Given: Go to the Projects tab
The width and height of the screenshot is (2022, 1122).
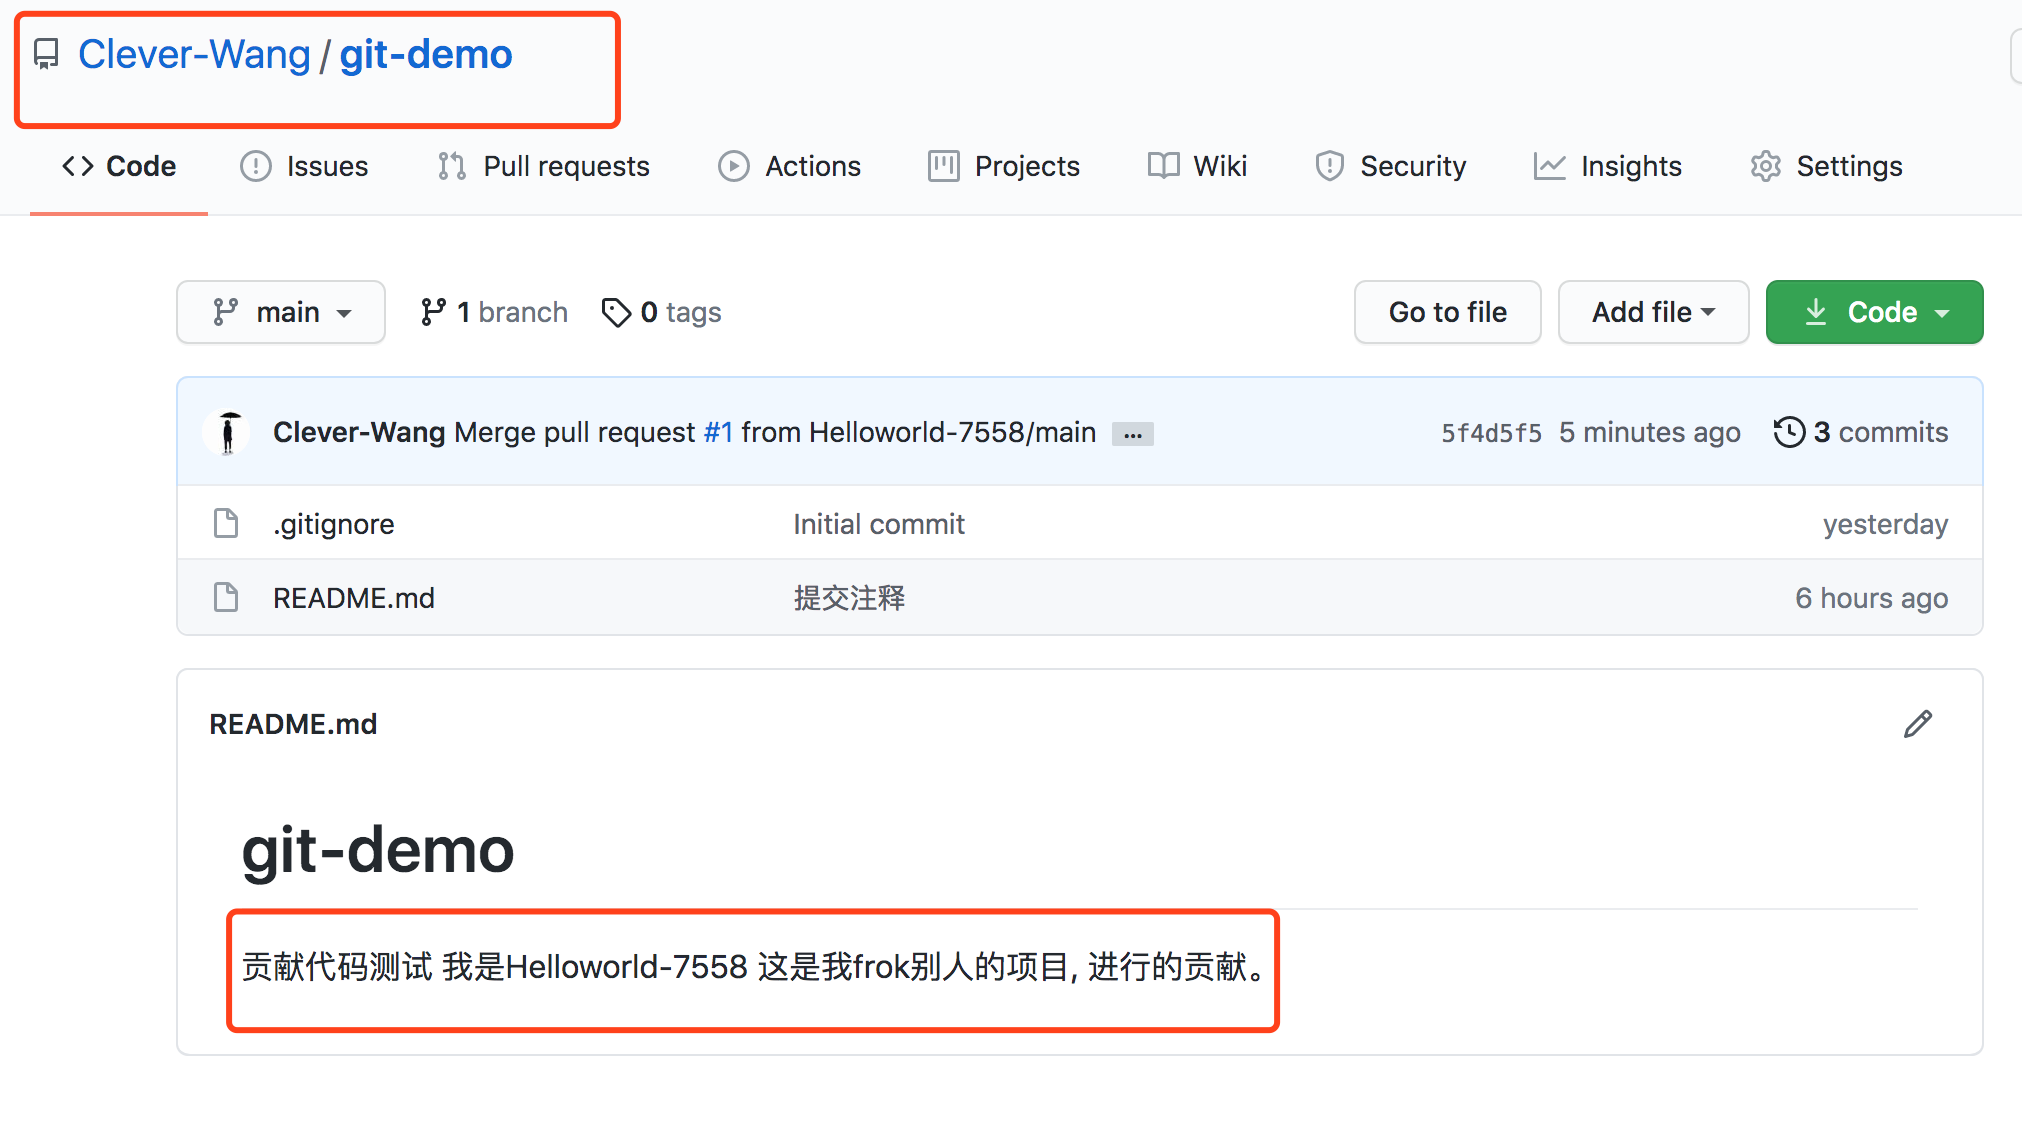Looking at the screenshot, I should (x=1004, y=166).
